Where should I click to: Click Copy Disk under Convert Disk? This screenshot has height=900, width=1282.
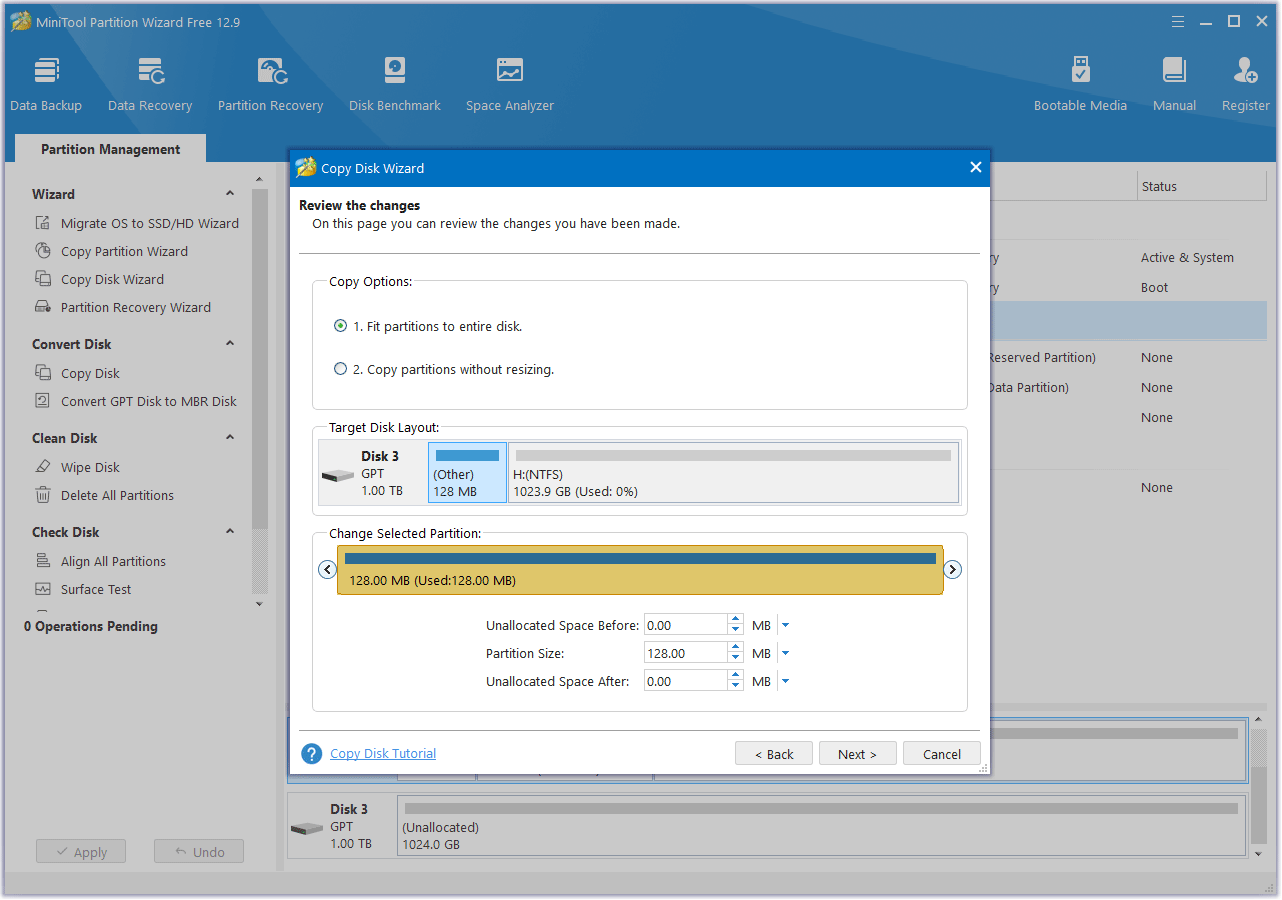(90, 373)
